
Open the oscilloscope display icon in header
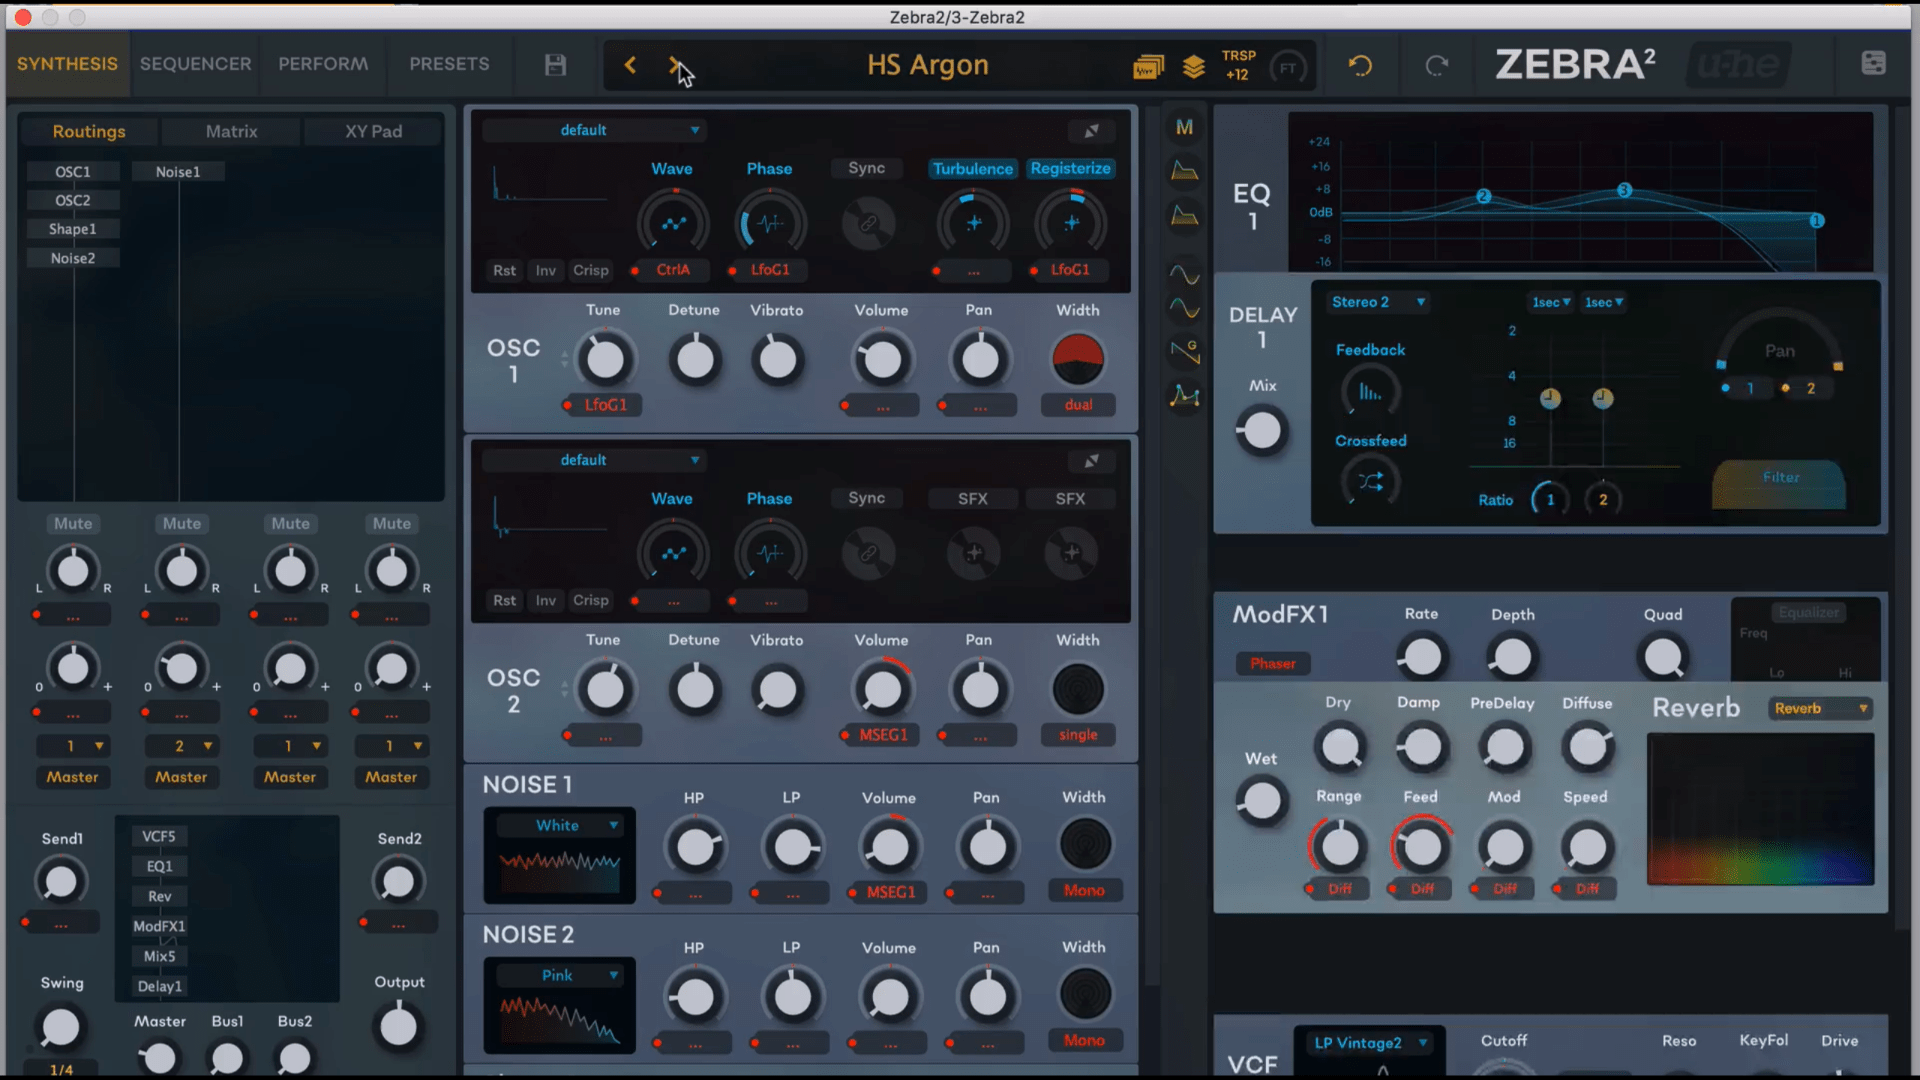(x=1149, y=67)
